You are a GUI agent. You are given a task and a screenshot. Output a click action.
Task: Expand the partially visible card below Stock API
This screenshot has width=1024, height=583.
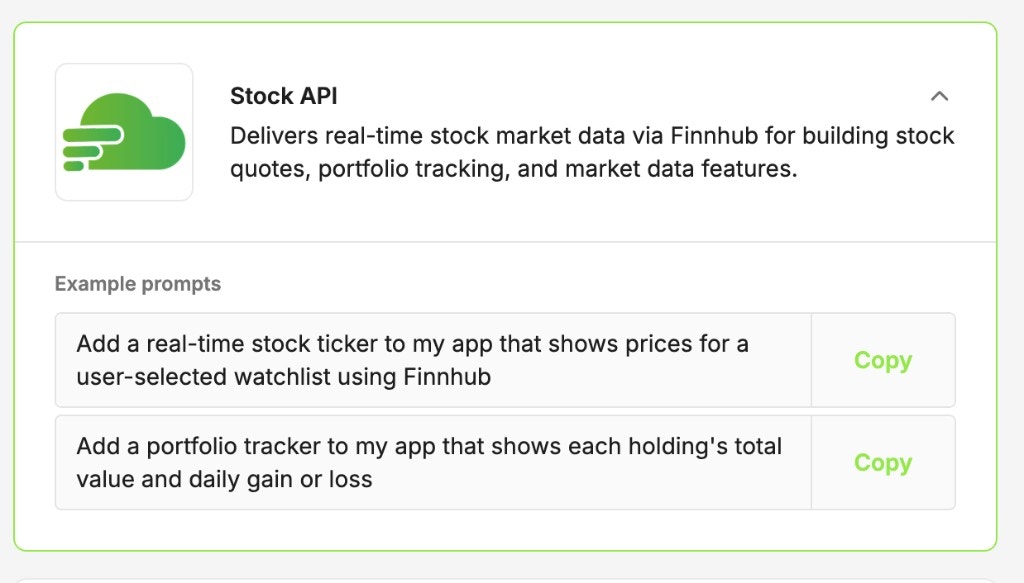[x=512, y=578]
